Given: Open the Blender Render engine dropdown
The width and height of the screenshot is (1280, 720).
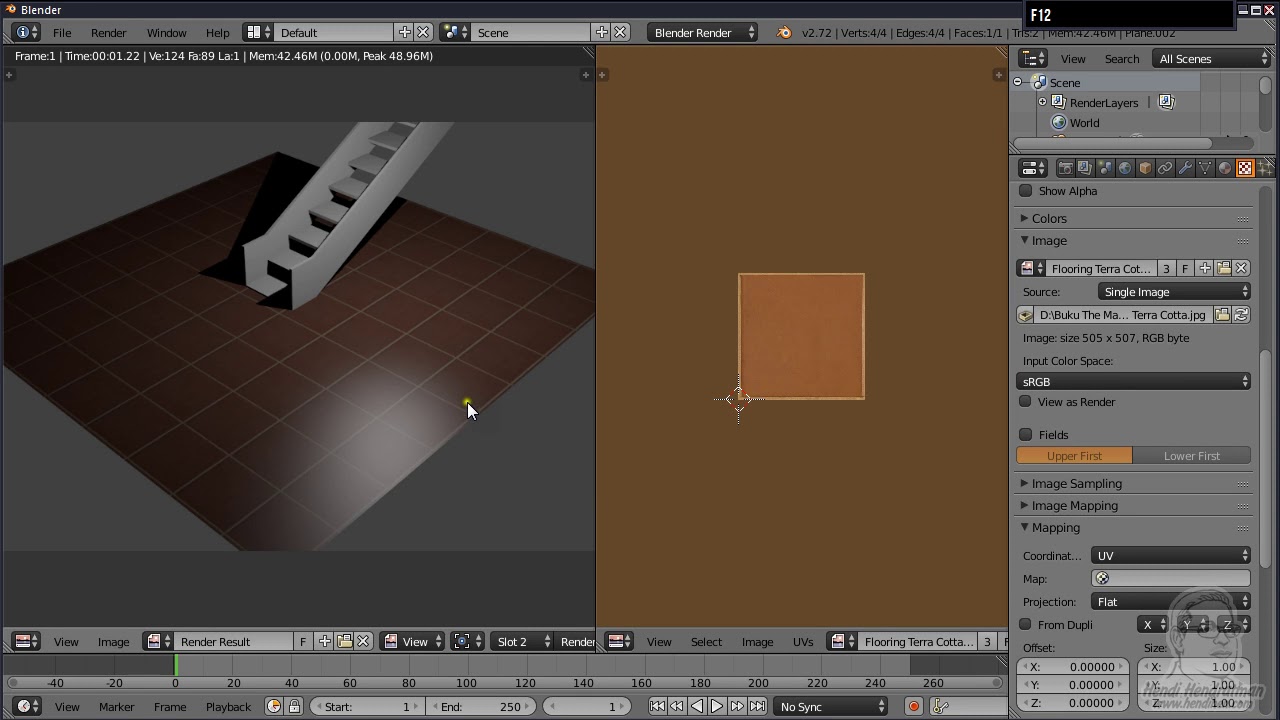Looking at the screenshot, I should click(703, 33).
